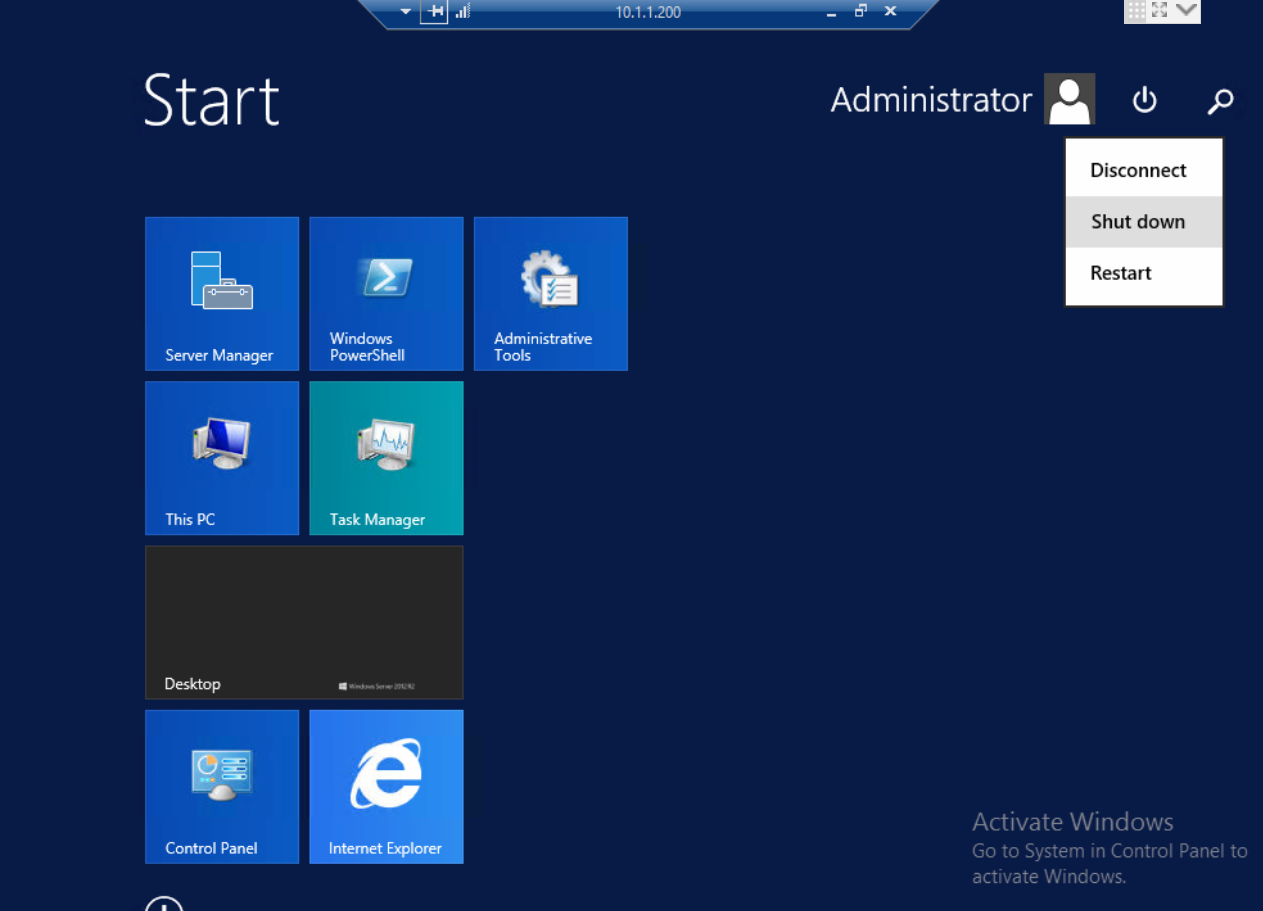Click the Administrator account picture
Screen dimensions: 1263x911
coord(1069,99)
